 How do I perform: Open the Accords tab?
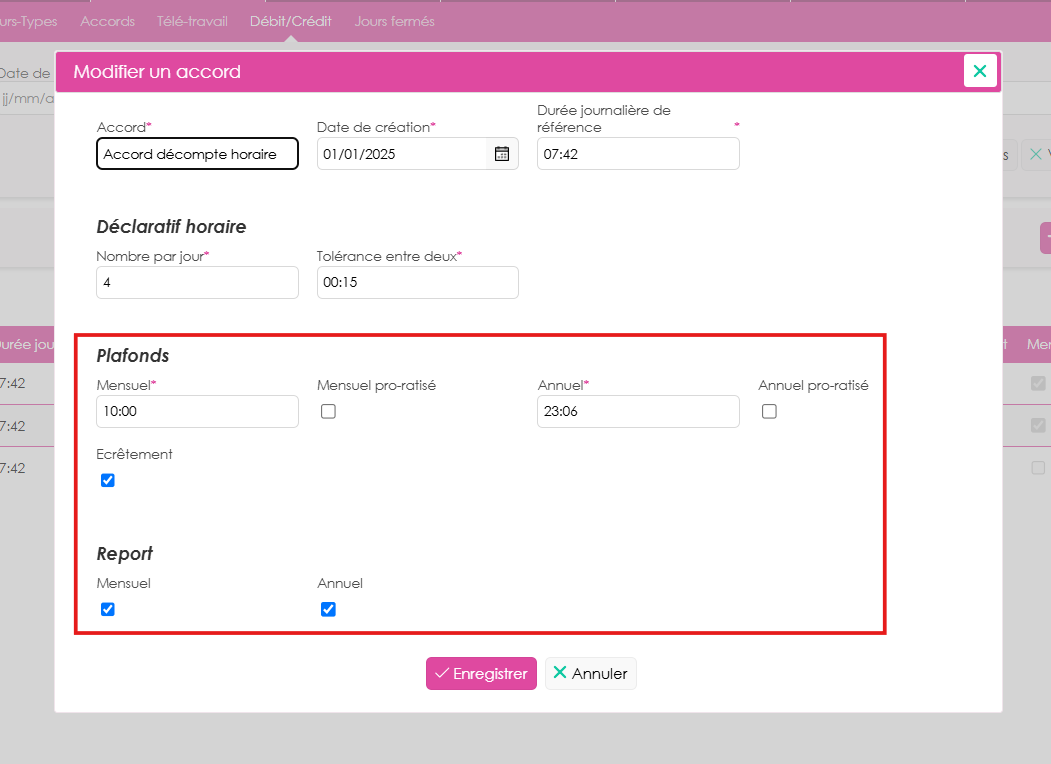[107, 21]
